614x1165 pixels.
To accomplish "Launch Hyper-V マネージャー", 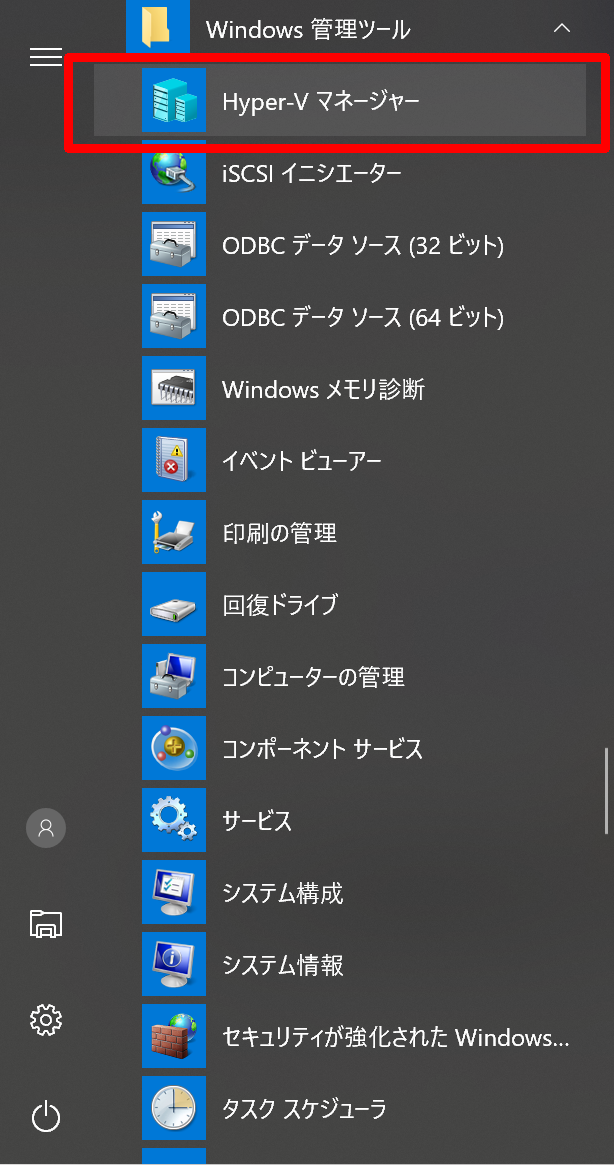I will (340, 100).
